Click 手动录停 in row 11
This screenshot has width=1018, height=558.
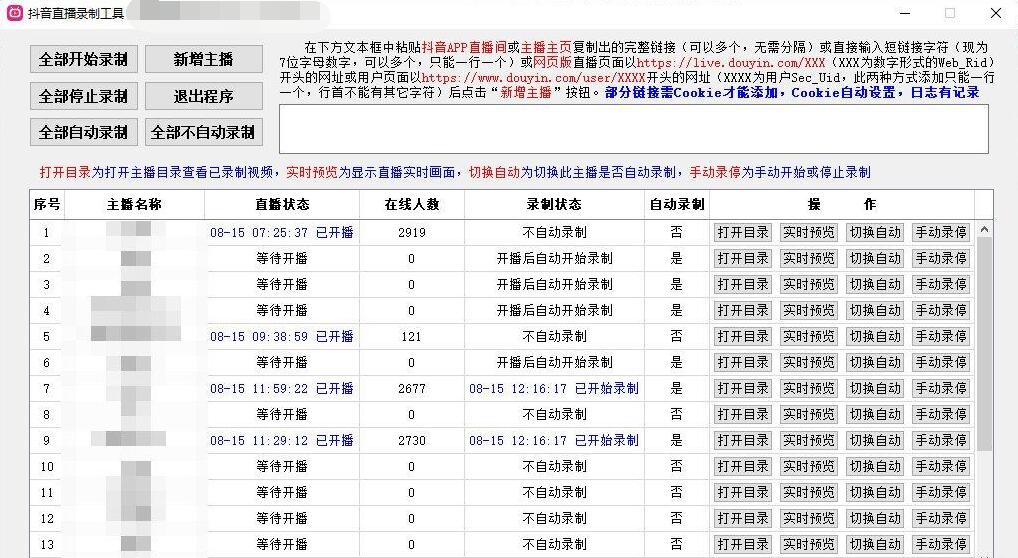pos(941,492)
